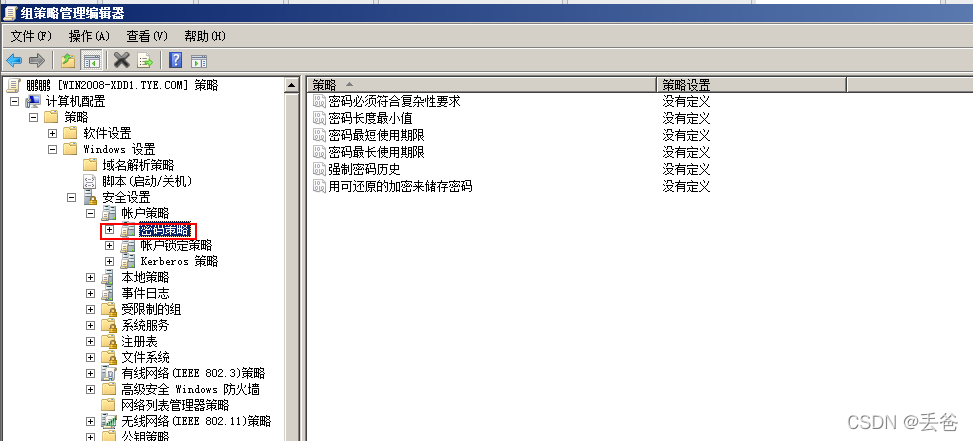Click the tree pane scrollbar up arrow
This screenshot has height=441, width=973.
pos(292,85)
